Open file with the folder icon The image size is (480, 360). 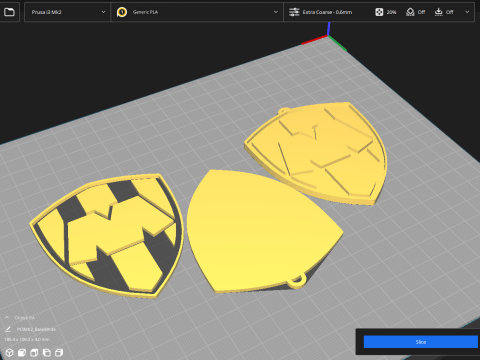9,12
